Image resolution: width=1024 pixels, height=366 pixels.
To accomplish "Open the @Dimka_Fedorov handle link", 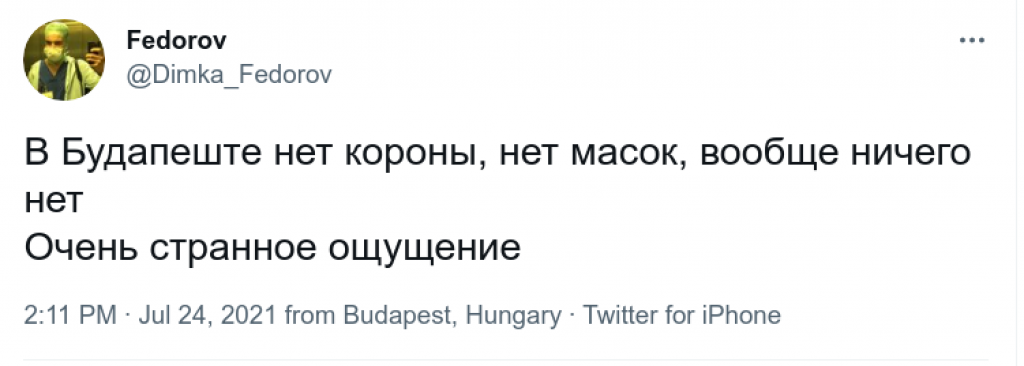I will point(229,75).
